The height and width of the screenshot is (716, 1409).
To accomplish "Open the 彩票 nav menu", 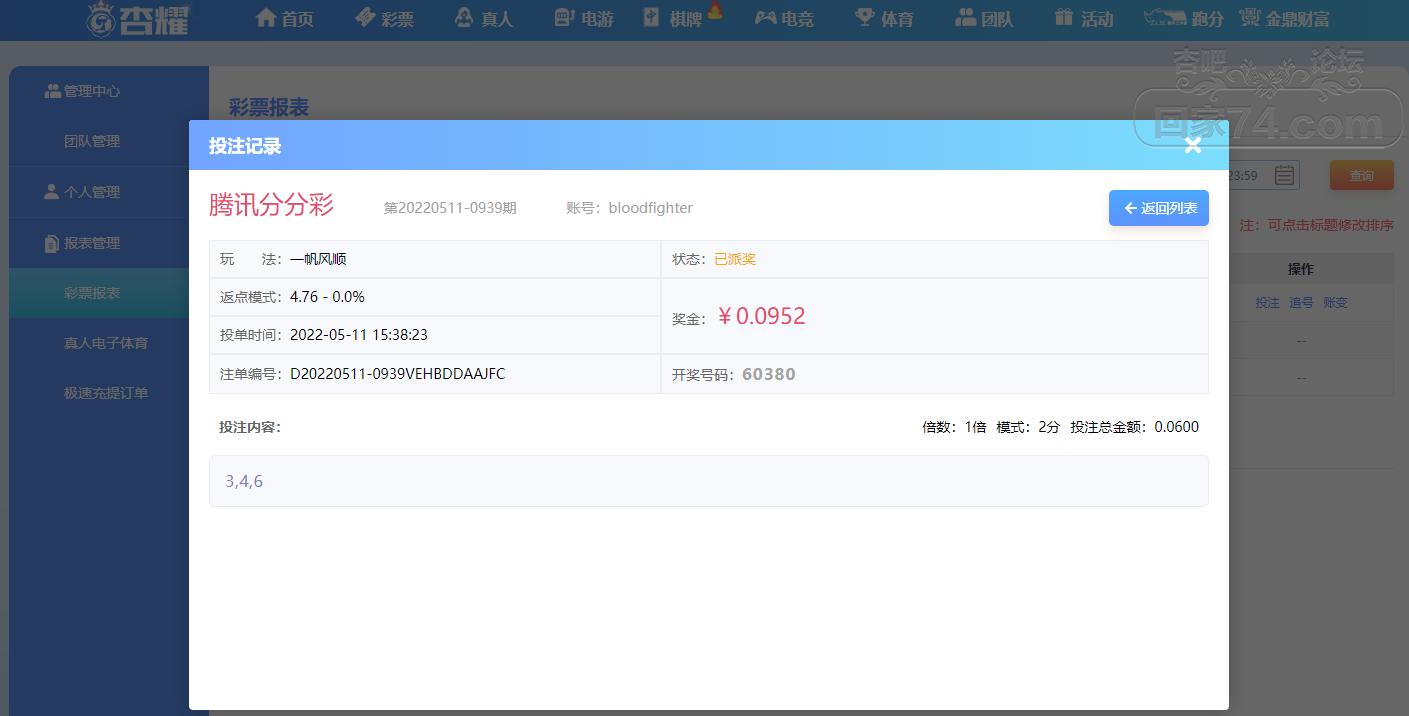I will point(384,18).
